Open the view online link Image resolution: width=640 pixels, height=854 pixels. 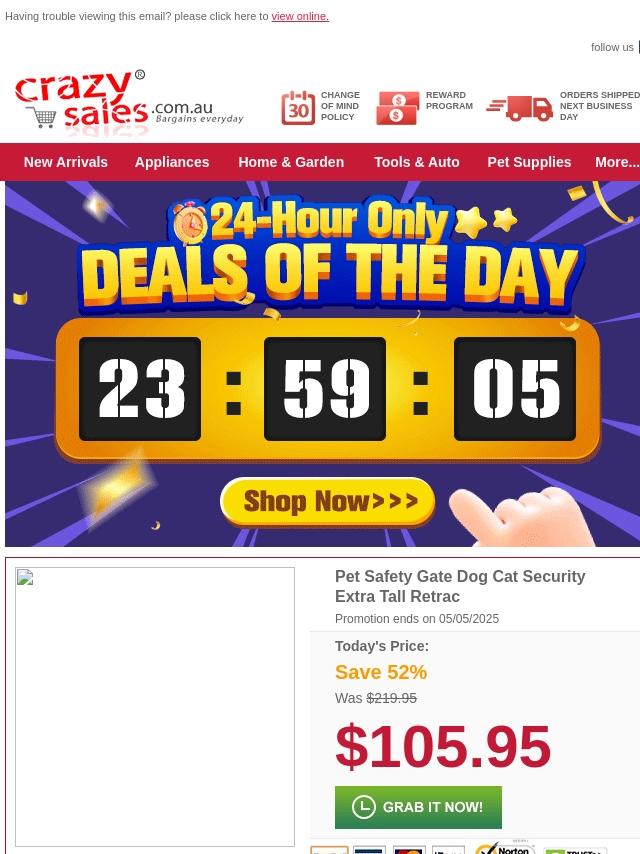[x=300, y=16]
